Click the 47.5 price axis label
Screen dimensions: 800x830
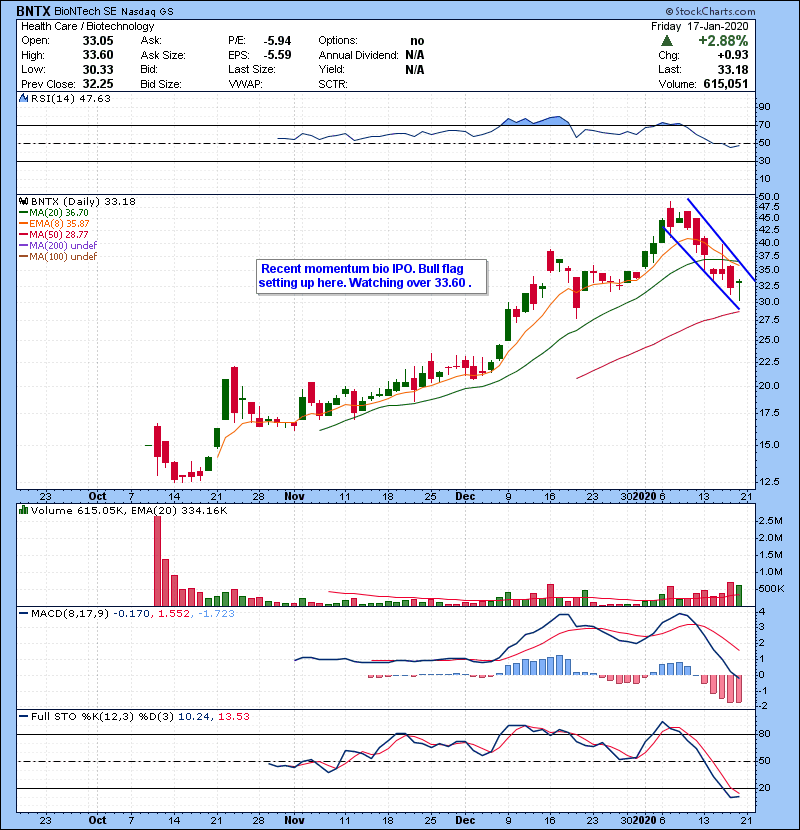(x=768, y=206)
